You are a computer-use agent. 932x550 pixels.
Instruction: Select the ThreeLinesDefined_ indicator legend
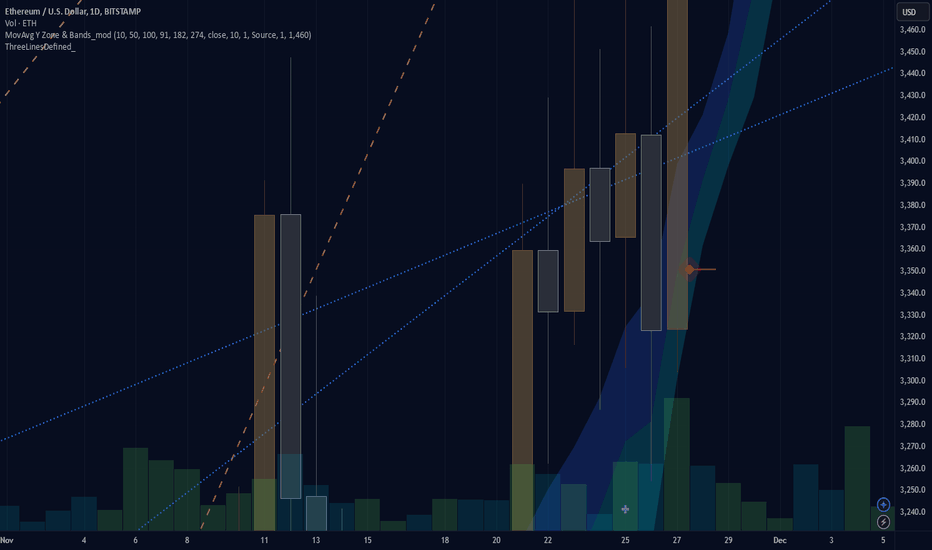click(40, 46)
